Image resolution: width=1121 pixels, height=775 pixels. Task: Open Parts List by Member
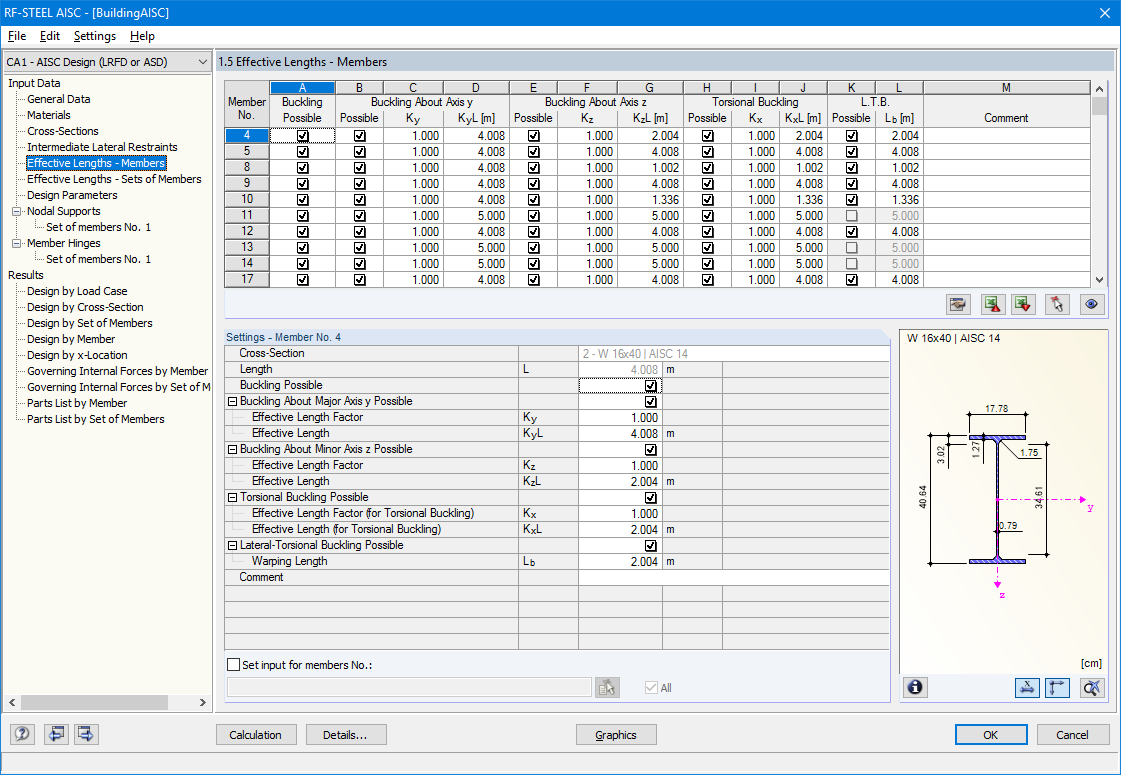[77, 403]
